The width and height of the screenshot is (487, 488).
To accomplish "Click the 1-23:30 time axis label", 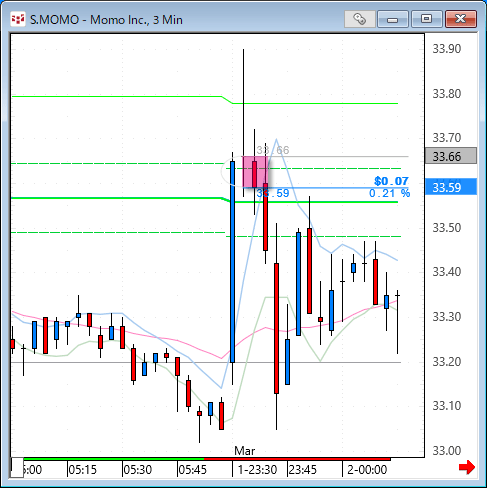I will [257, 470].
